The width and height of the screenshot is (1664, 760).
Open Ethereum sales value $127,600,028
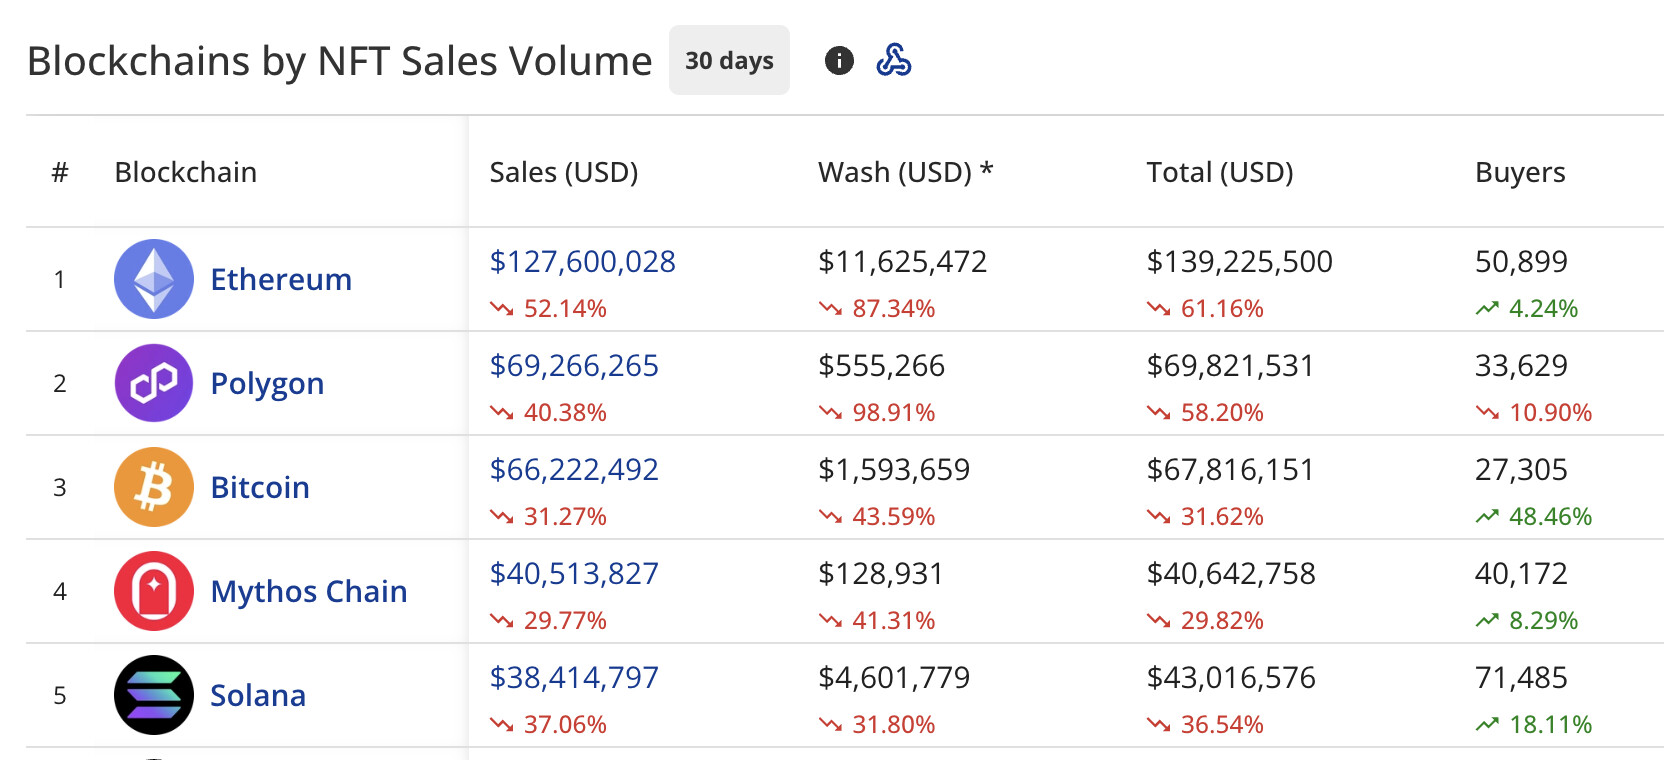583,262
